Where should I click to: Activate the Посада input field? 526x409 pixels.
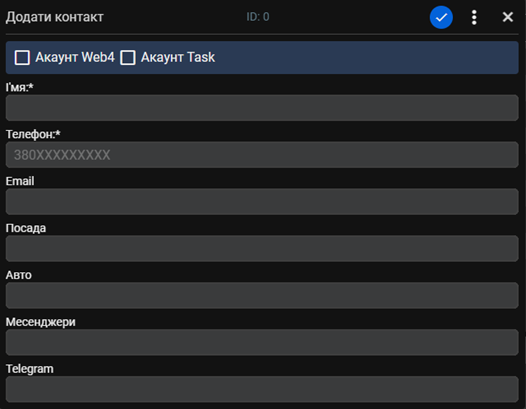pos(262,249)
